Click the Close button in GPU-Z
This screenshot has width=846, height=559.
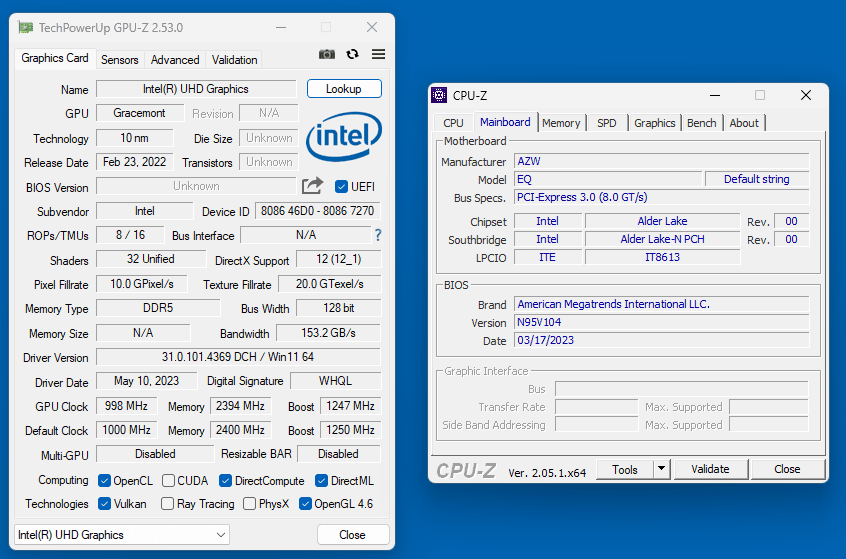click(x=353, y=535)
